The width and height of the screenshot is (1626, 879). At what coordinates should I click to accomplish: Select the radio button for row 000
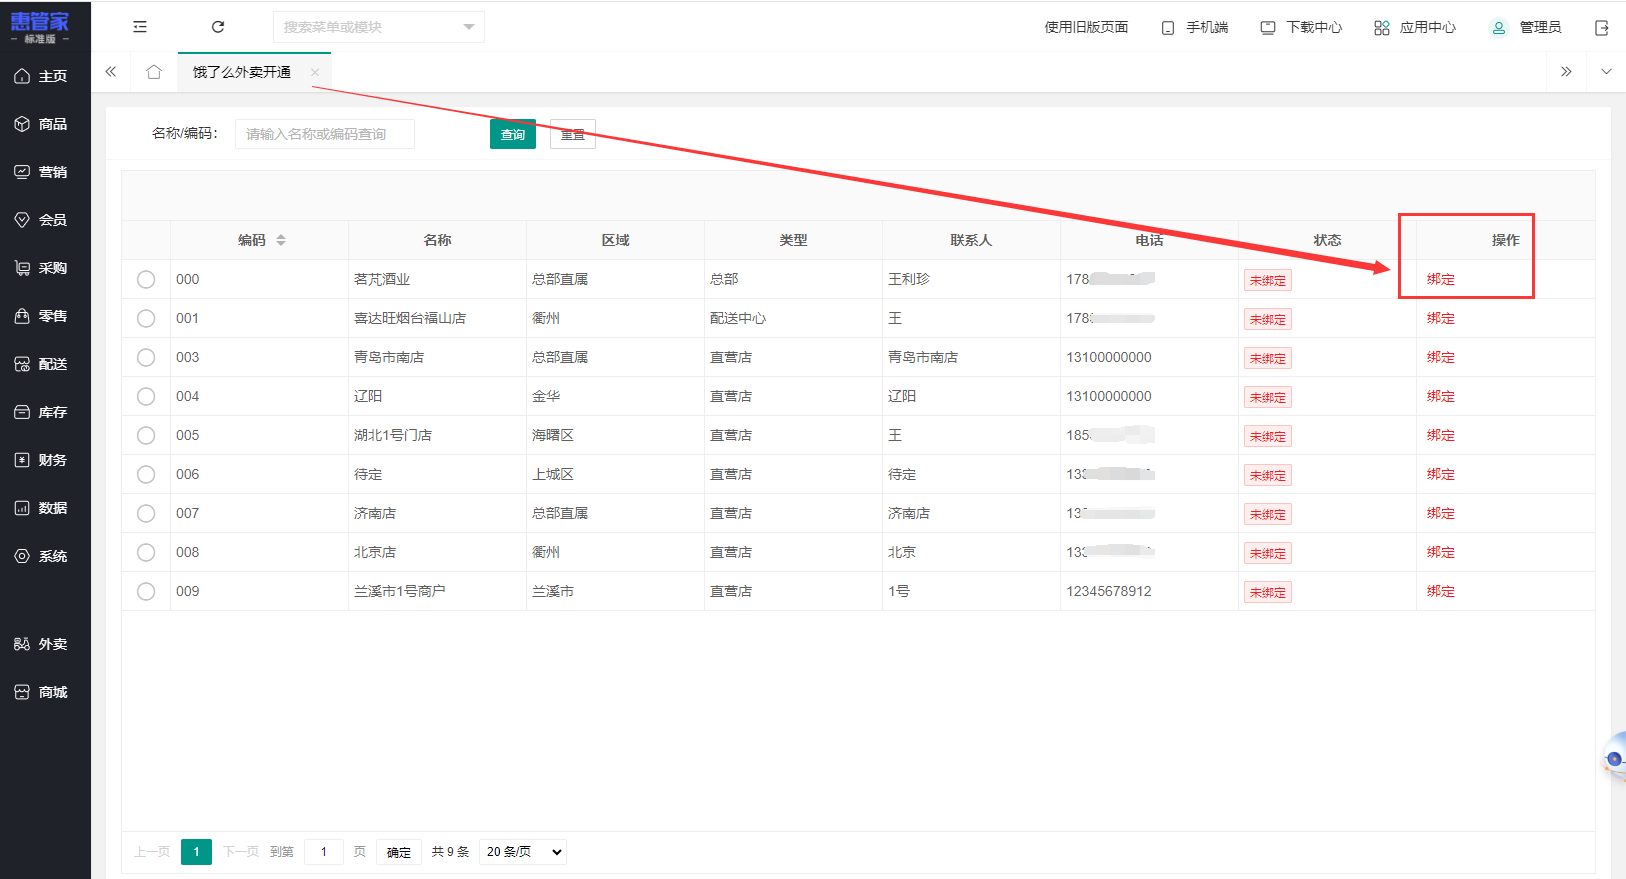[146, 279]
